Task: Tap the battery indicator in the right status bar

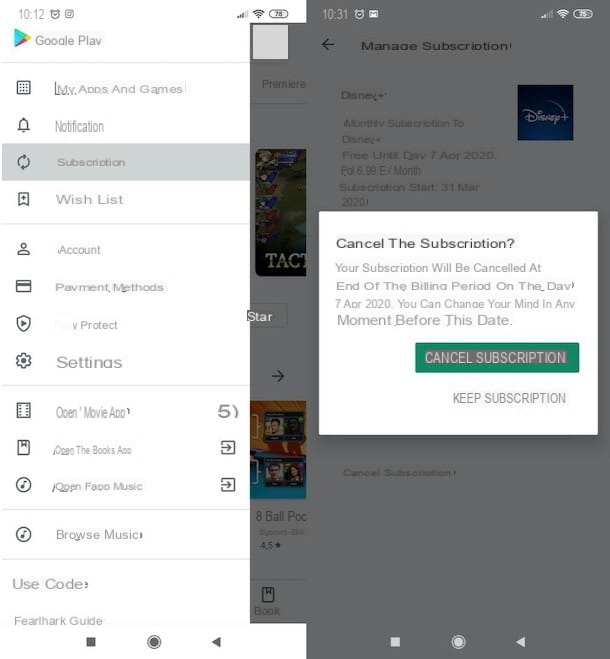Action: (583, 14)
